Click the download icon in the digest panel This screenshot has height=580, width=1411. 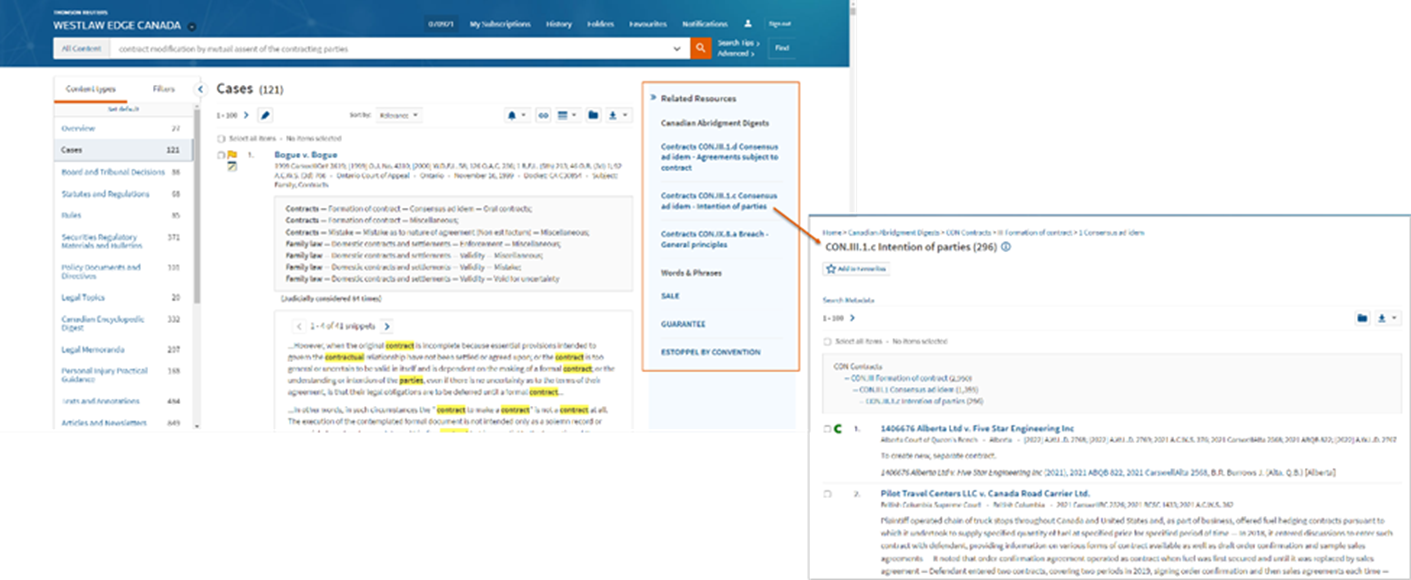point(1386,318)
